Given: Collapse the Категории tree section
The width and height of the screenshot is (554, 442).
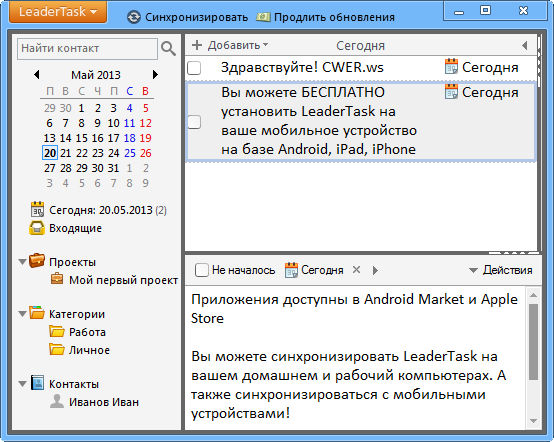Looking at the screenshot, I should pos(22,314).
